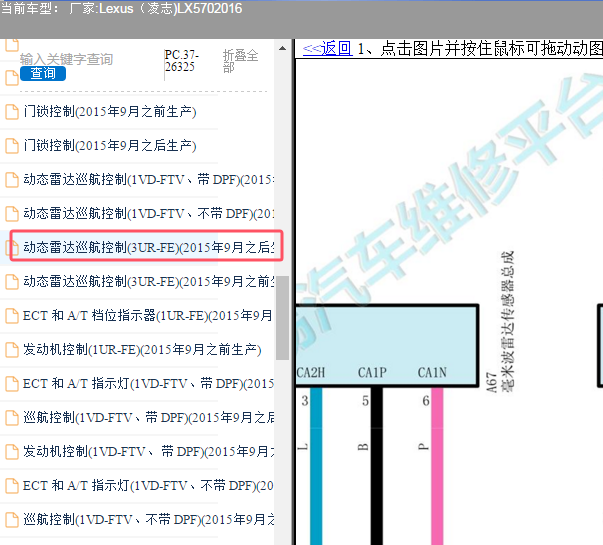Select 动态雷达巡航控制(3UR-FE)(2015年9月之后) entry
This screenshot has height=545, width=603.
coord(148,247)
